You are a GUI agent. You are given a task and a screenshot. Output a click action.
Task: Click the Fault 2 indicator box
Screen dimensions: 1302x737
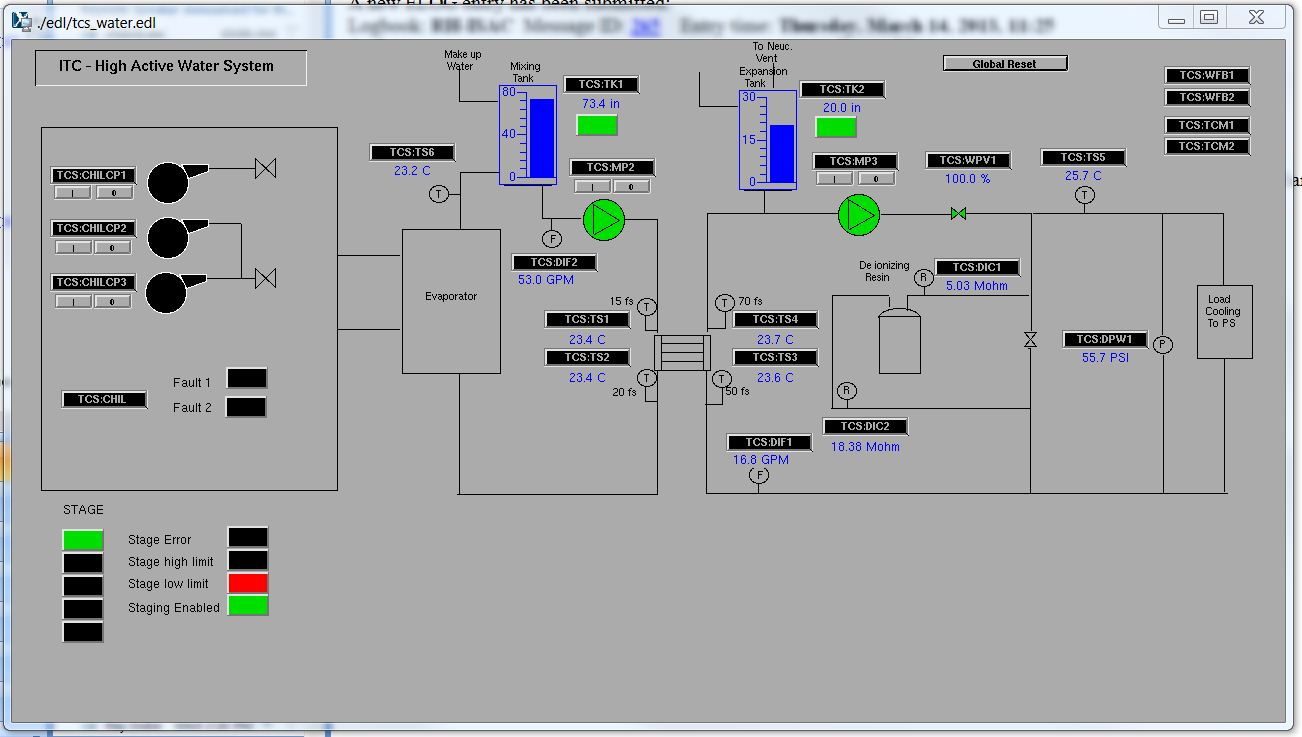[246, 407]
